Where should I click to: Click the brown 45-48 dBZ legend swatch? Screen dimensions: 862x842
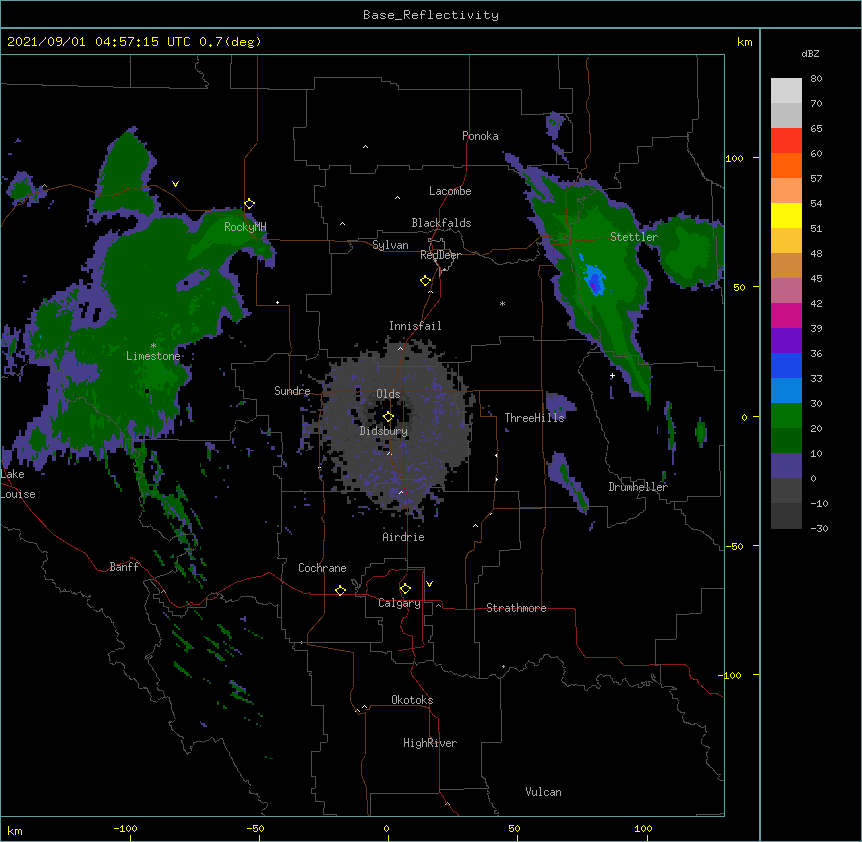[786, 265]
